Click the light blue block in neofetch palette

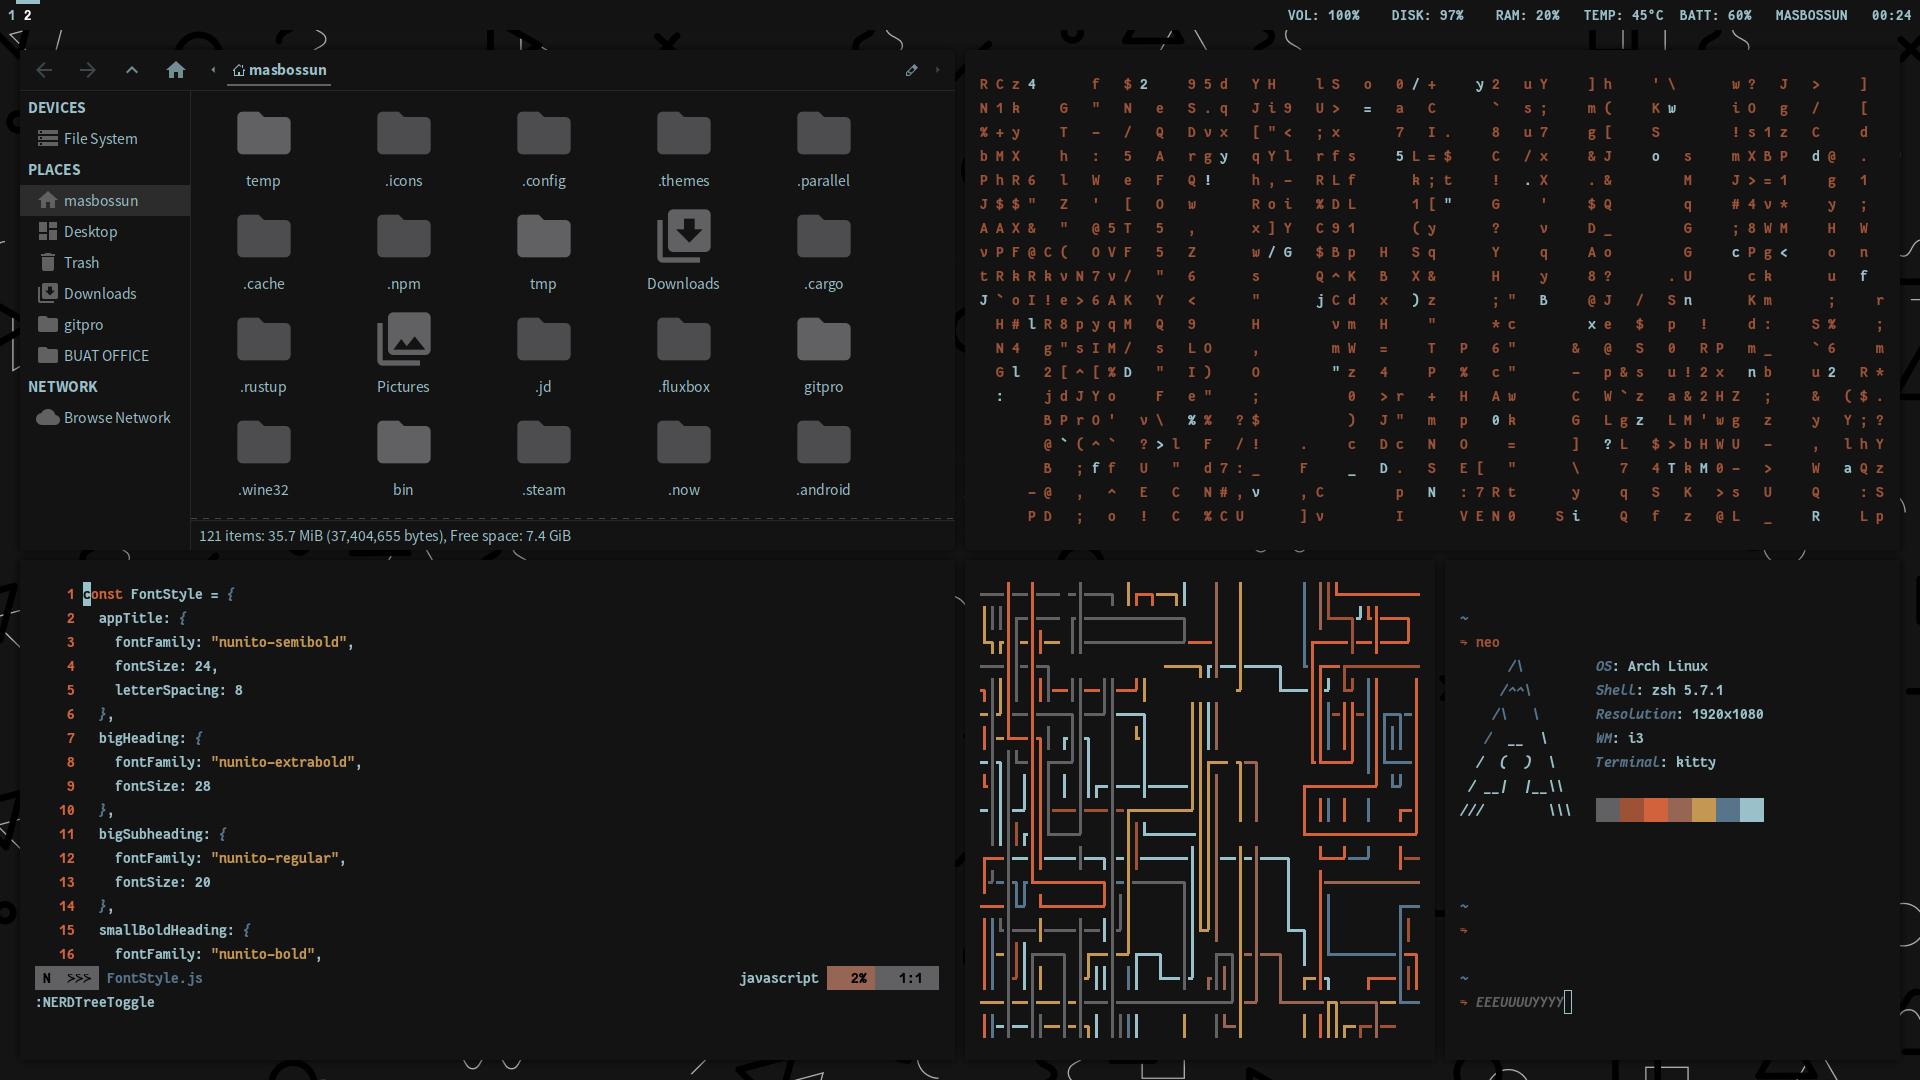point(1752,810)
